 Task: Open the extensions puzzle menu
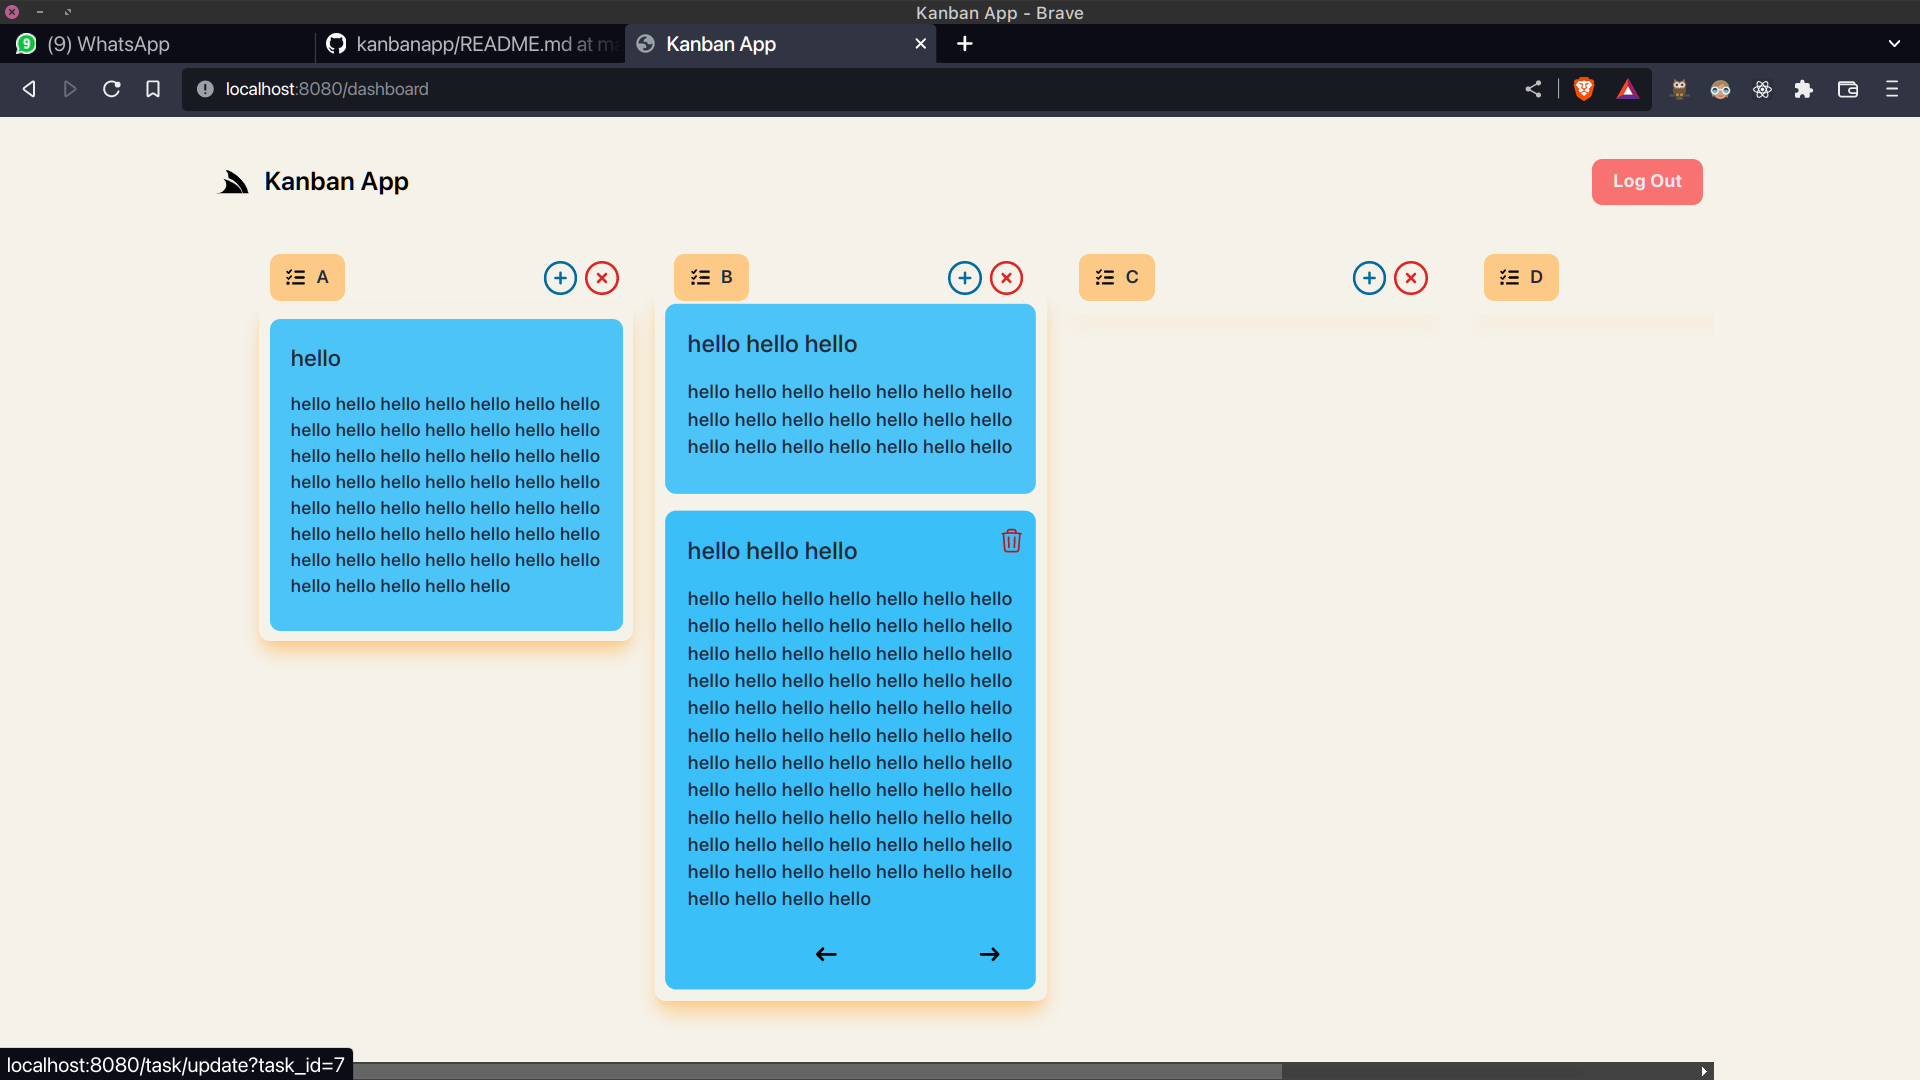pos(1803,89)
